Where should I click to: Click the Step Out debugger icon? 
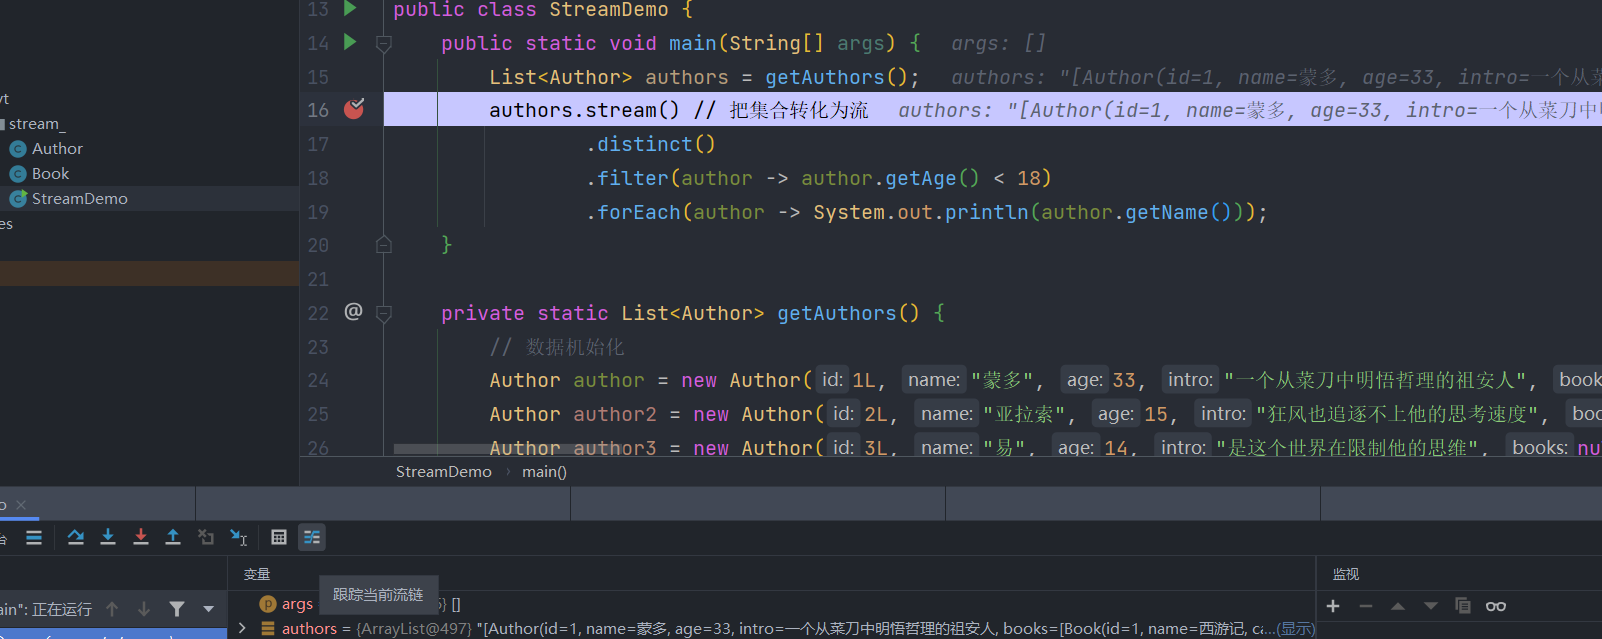tap(173, 537)
